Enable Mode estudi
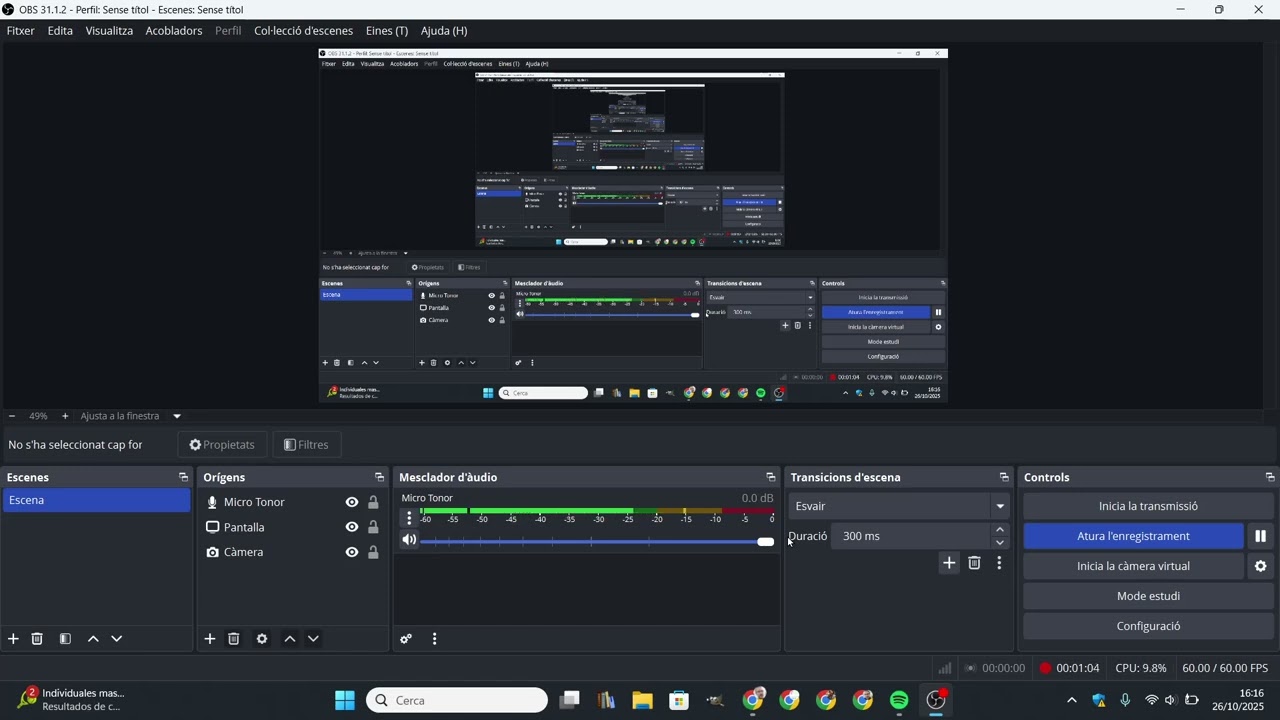 [1148, 596]
